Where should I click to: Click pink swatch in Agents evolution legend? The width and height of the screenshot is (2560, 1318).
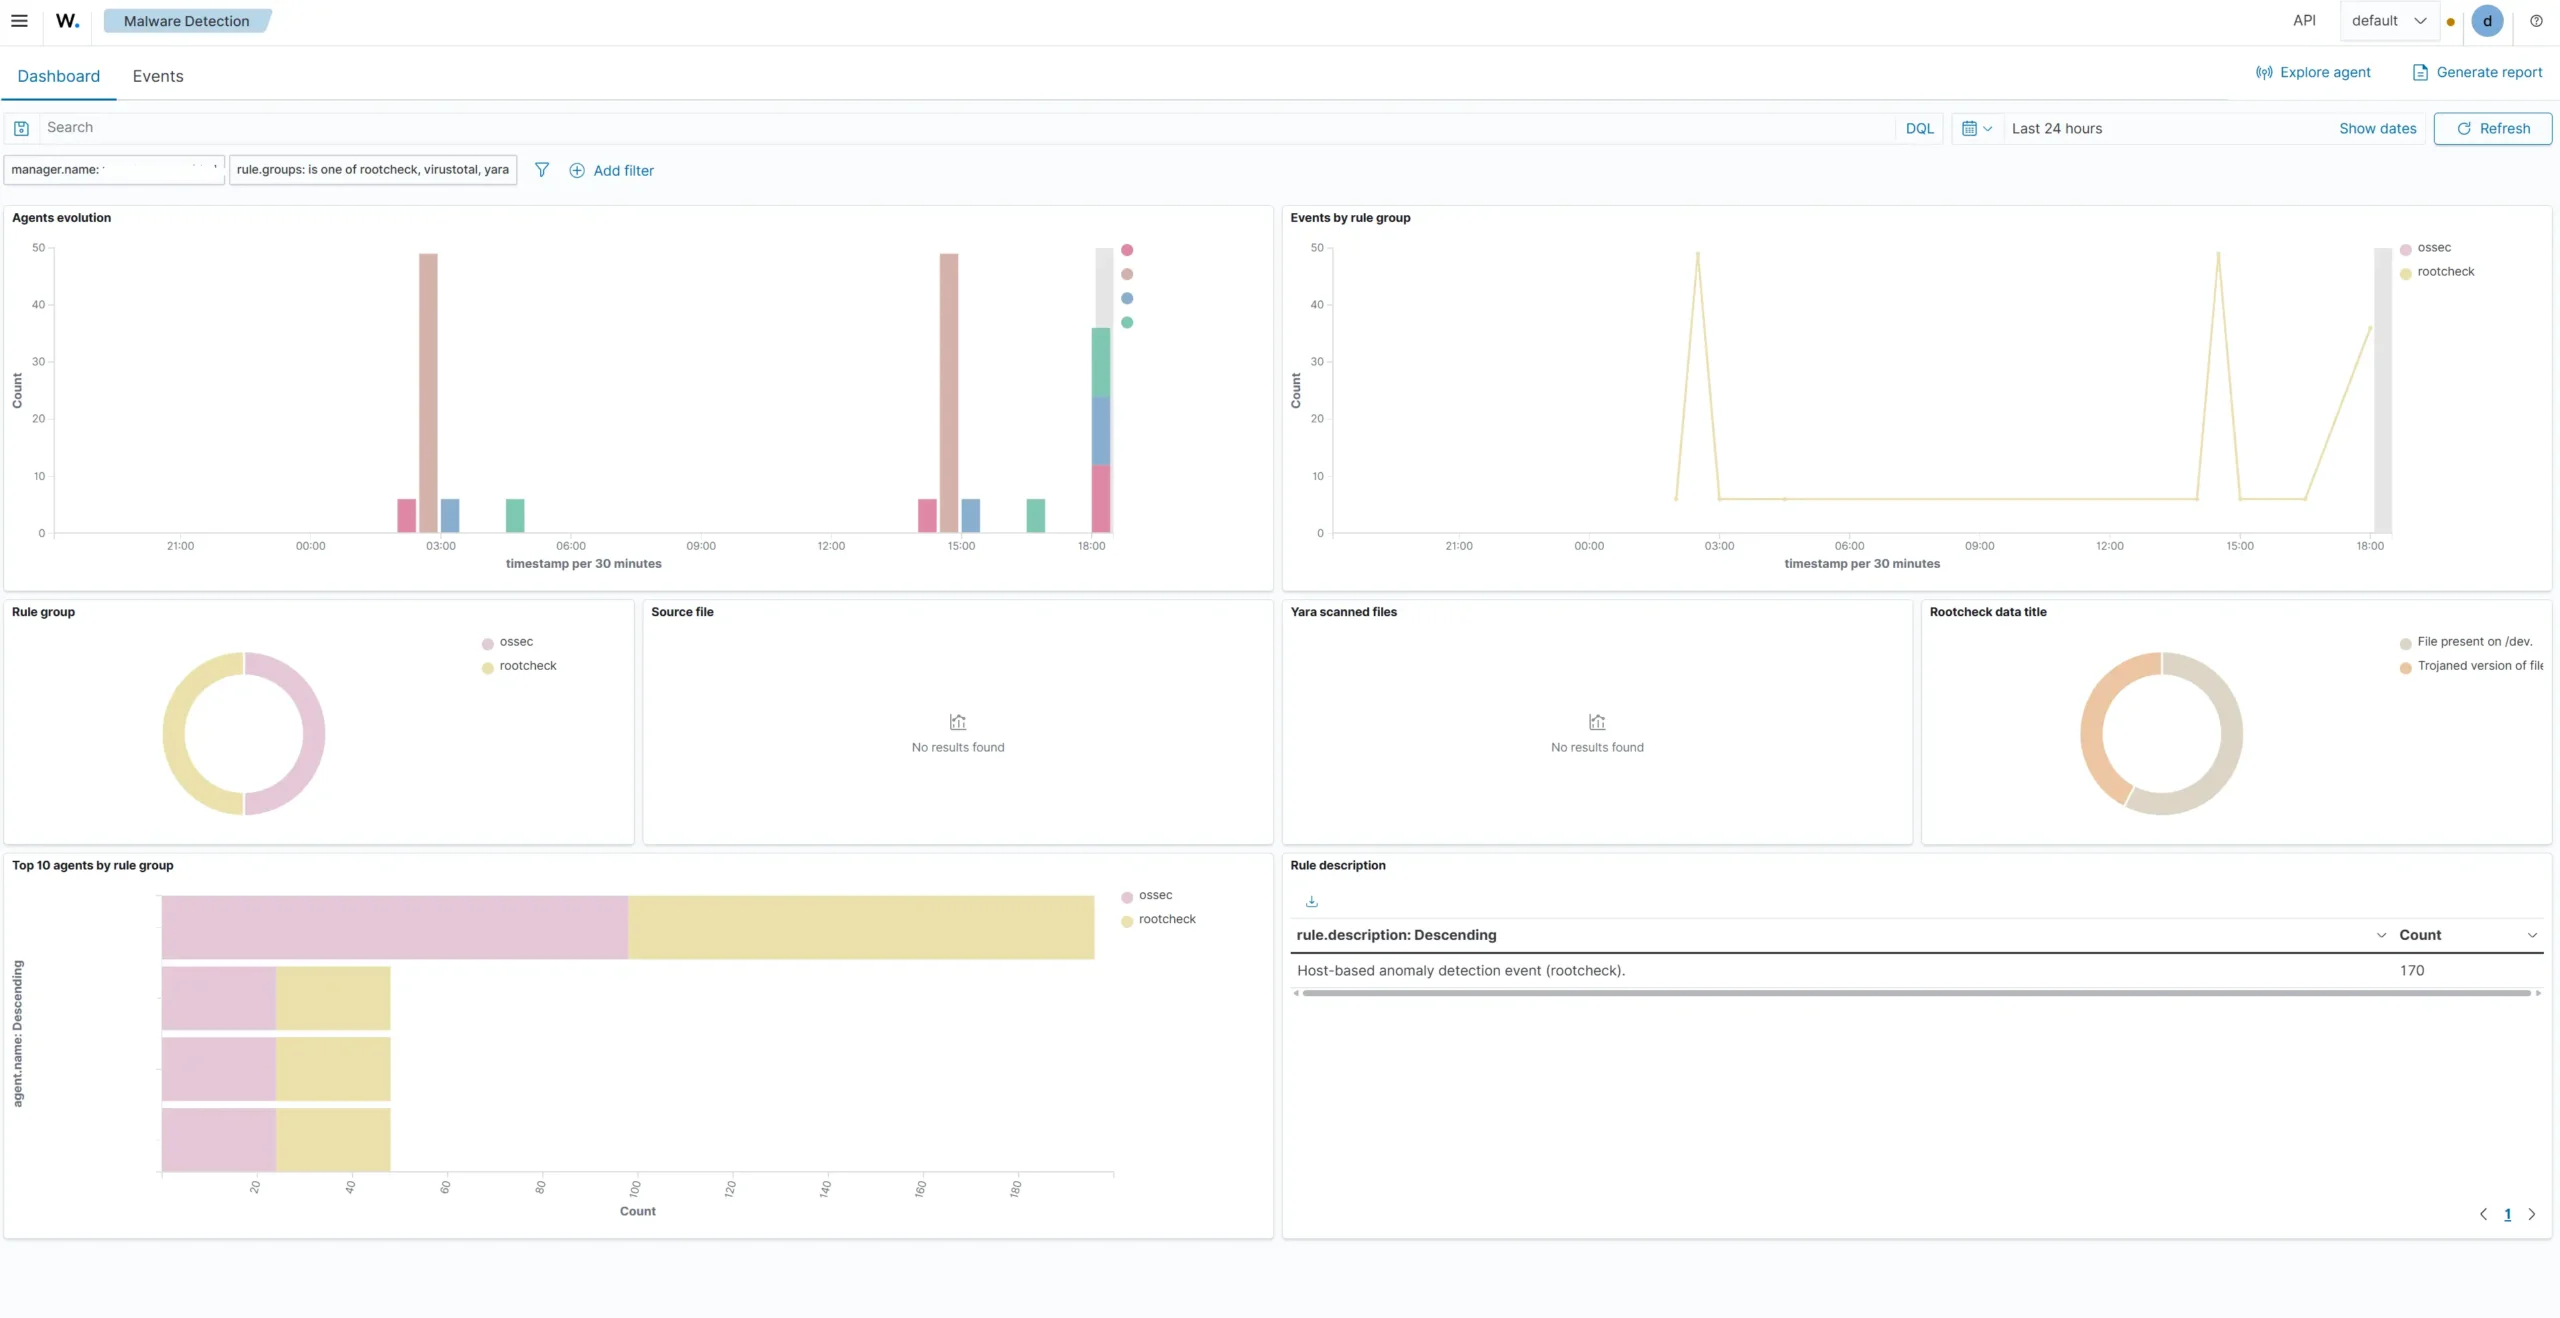pyautogui.click(x=1127, y=250)
